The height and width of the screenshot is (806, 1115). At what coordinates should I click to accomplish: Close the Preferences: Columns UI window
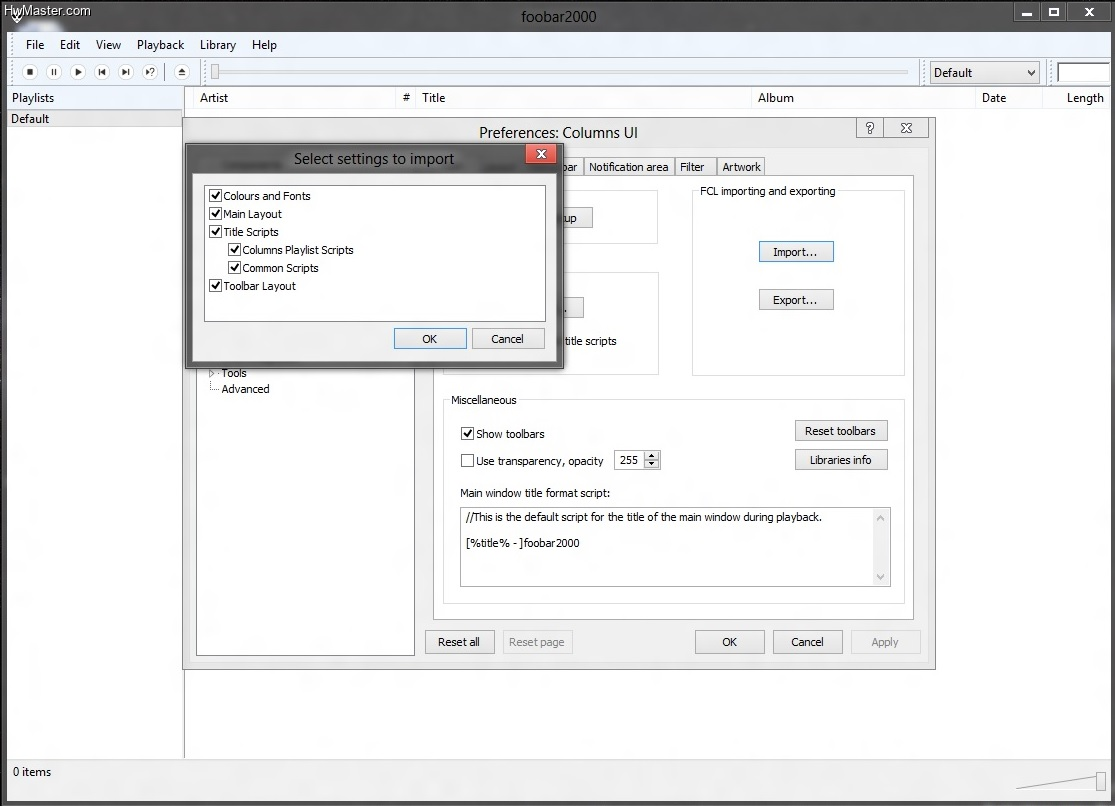906,128
